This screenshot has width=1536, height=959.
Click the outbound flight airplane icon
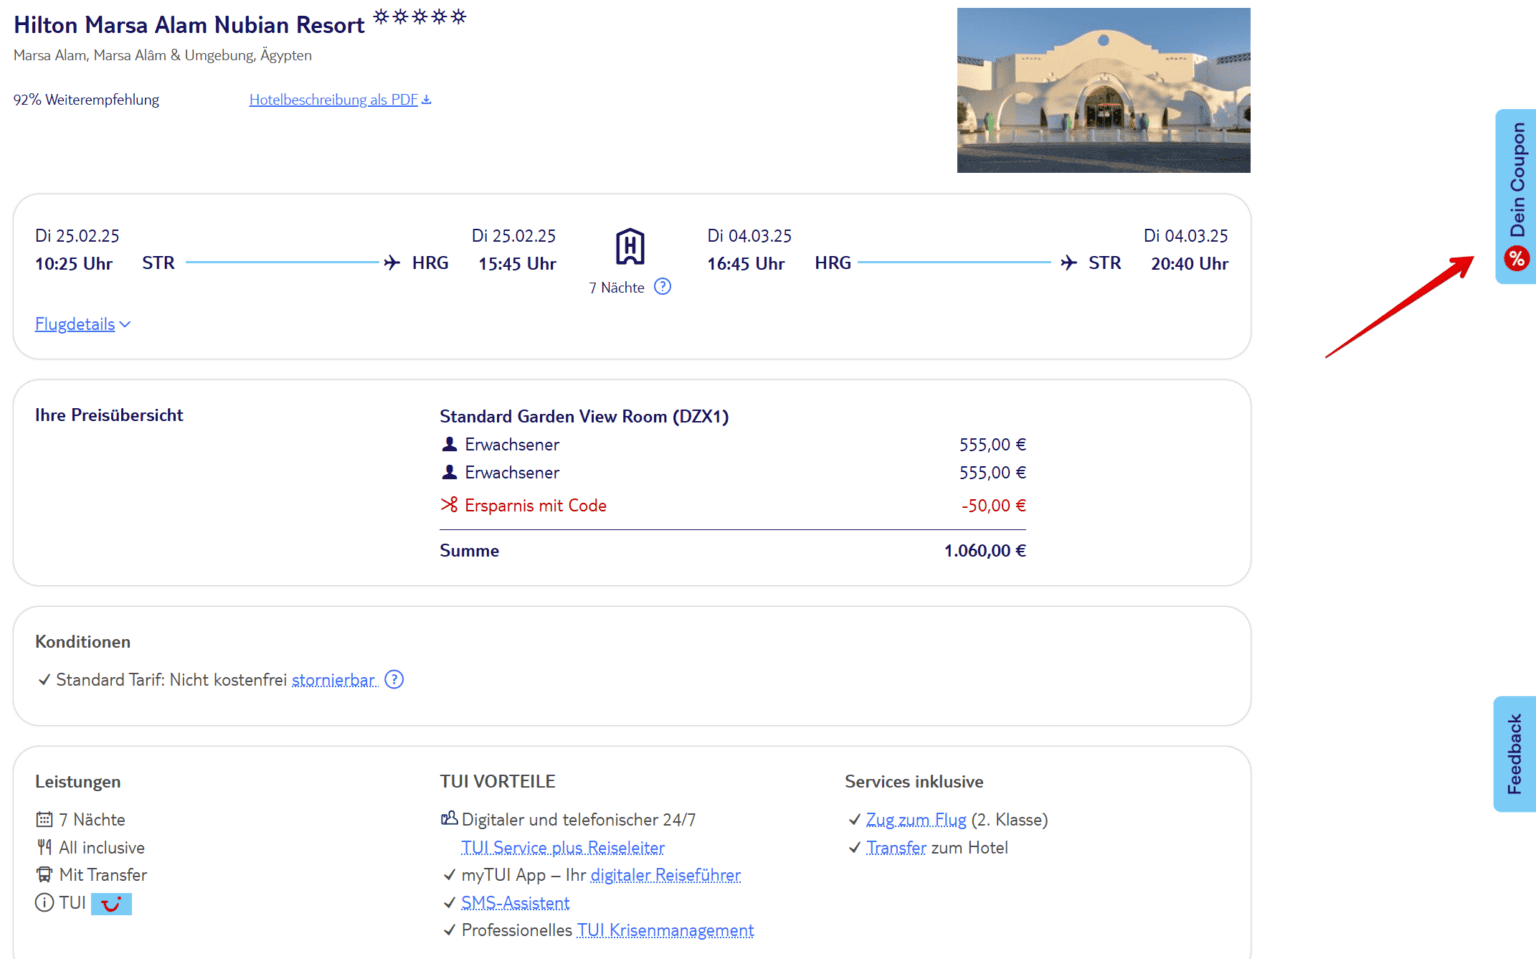click(392, 263)
